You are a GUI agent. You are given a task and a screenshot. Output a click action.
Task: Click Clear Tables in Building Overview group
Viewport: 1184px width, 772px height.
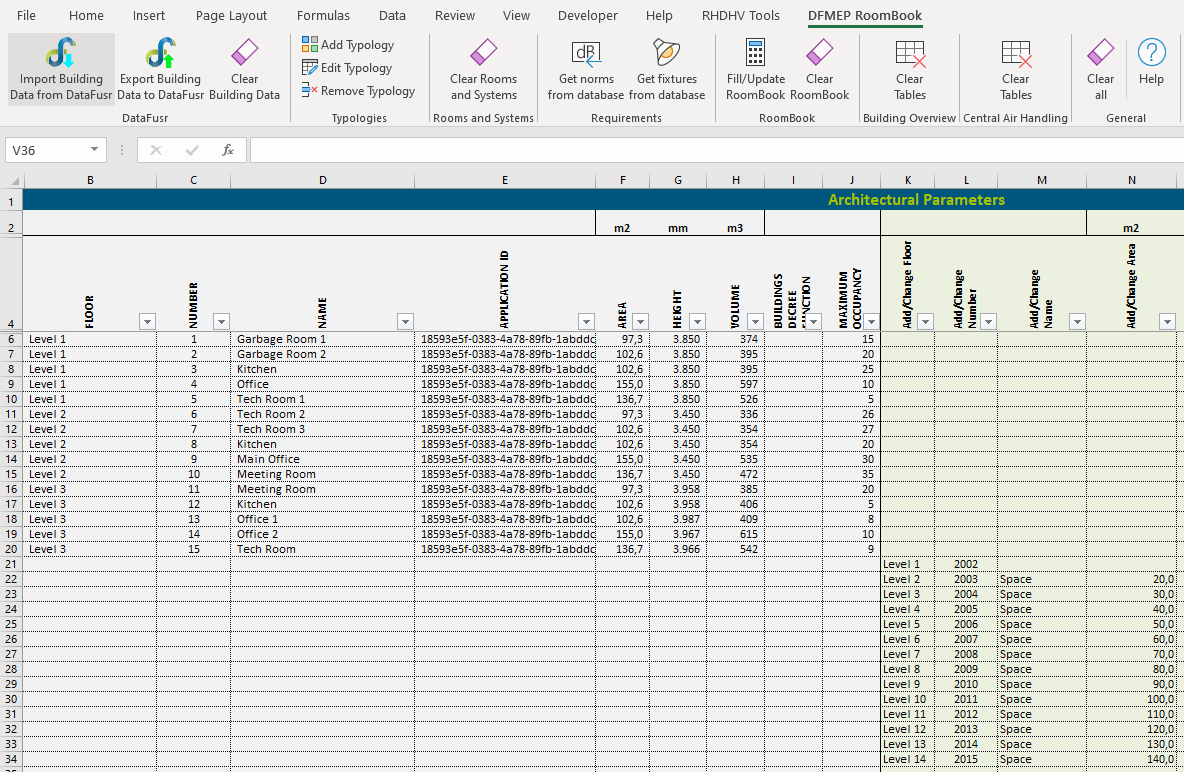point(910,54)
